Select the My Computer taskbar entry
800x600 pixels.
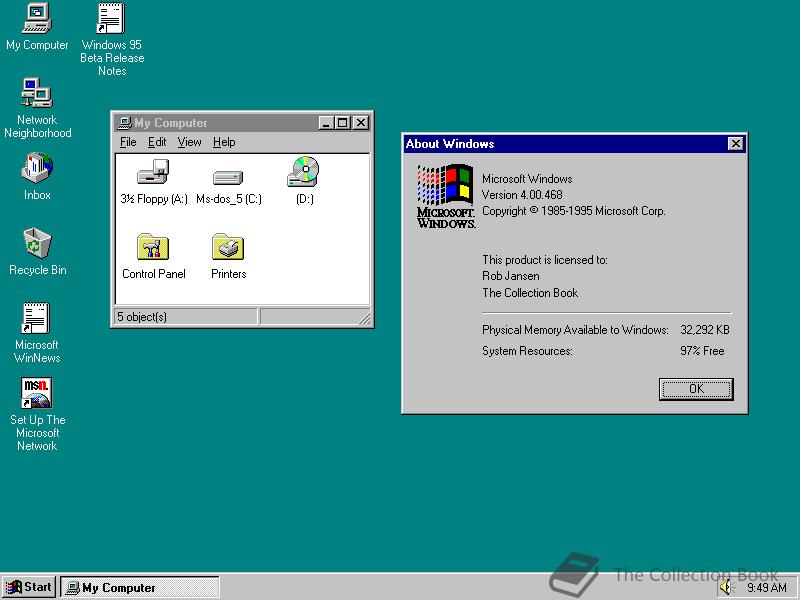click(x=140, y=587)
